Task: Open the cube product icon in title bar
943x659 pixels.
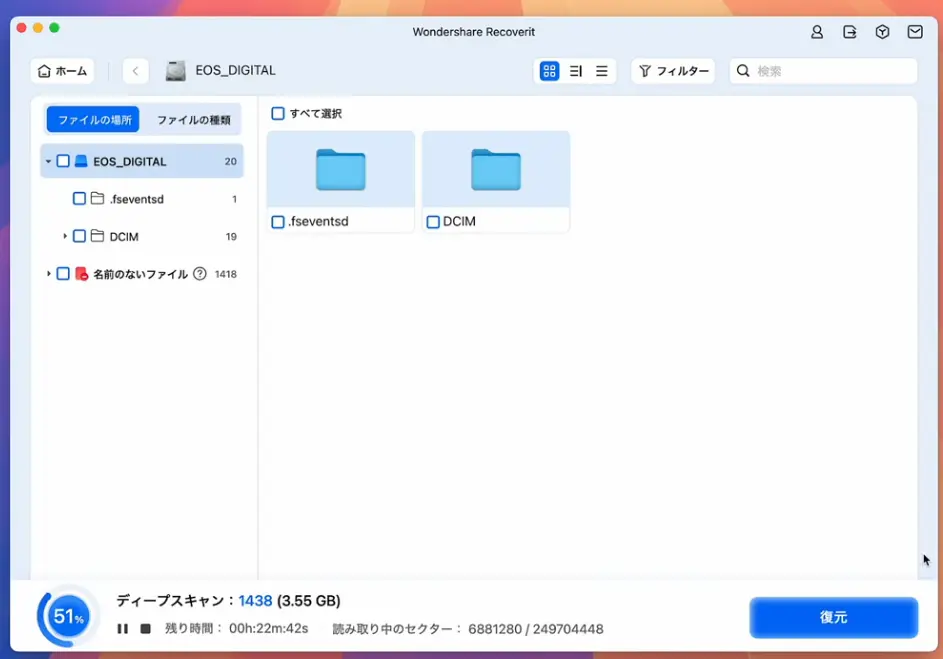Action: [882, 32]
